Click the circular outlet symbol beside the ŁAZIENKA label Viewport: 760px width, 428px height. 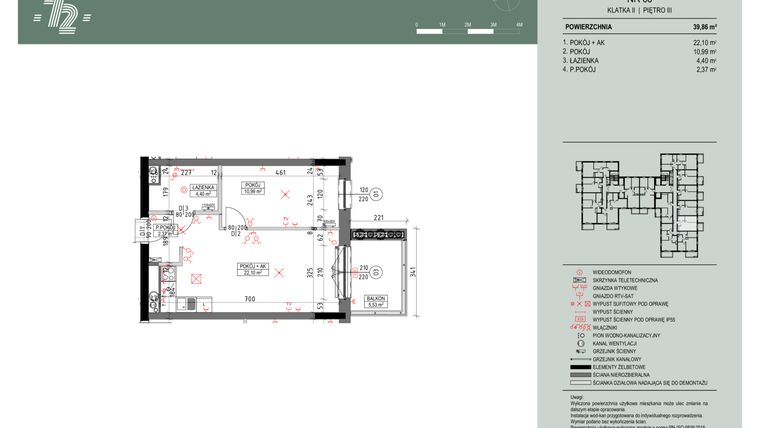point(184,190)
